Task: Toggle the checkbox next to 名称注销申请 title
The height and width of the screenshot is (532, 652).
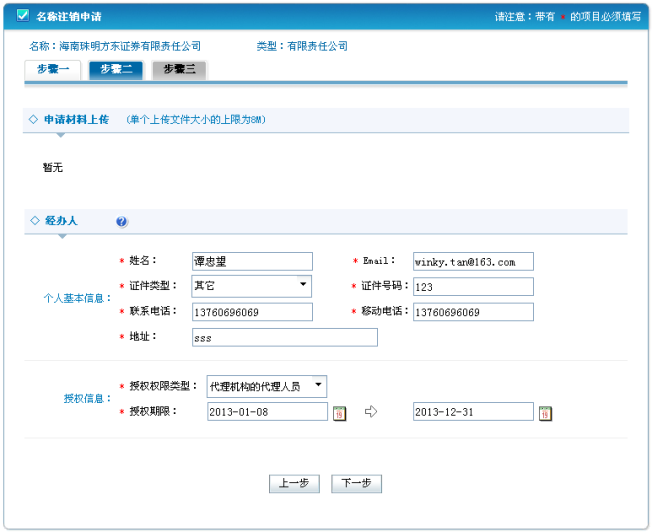Action: [23, 16]
